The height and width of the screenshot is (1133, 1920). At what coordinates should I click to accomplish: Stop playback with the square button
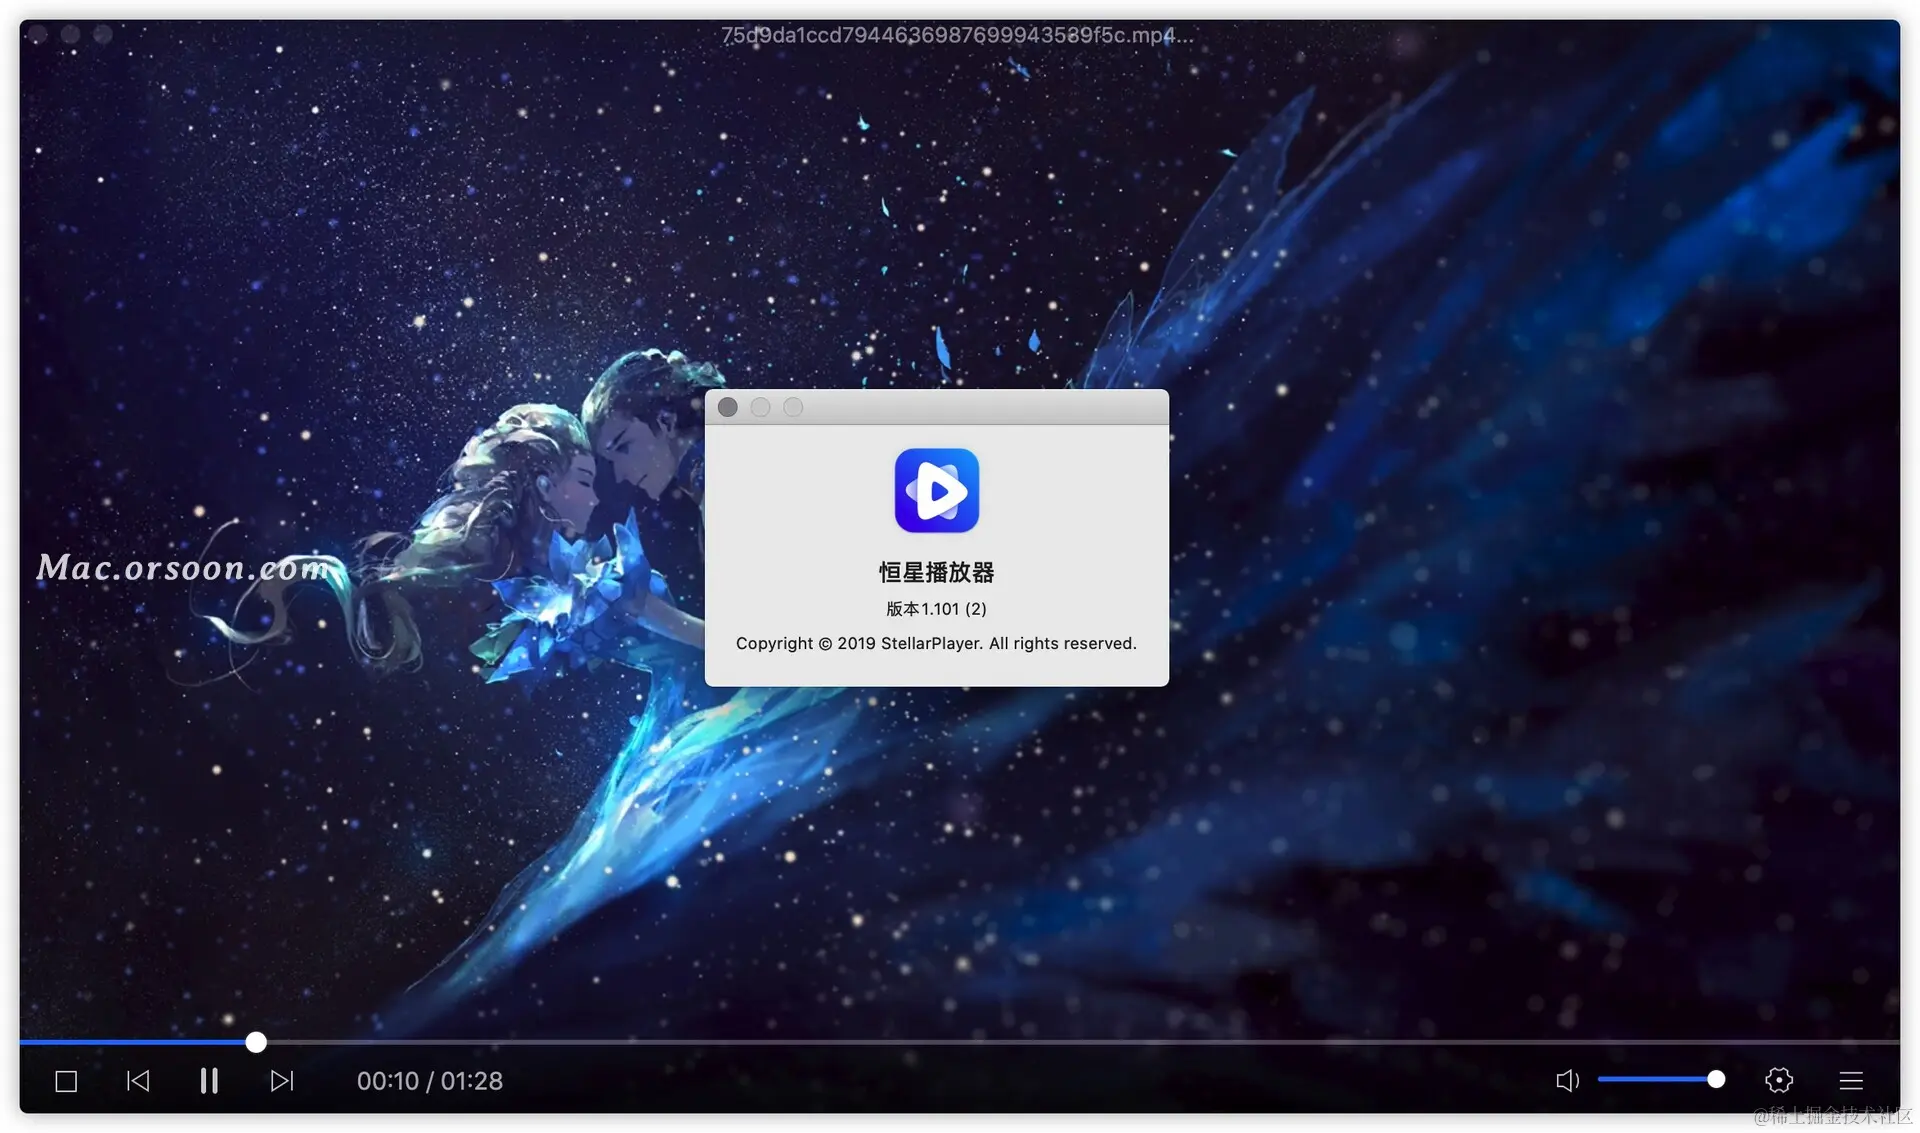coord(66,1081)
